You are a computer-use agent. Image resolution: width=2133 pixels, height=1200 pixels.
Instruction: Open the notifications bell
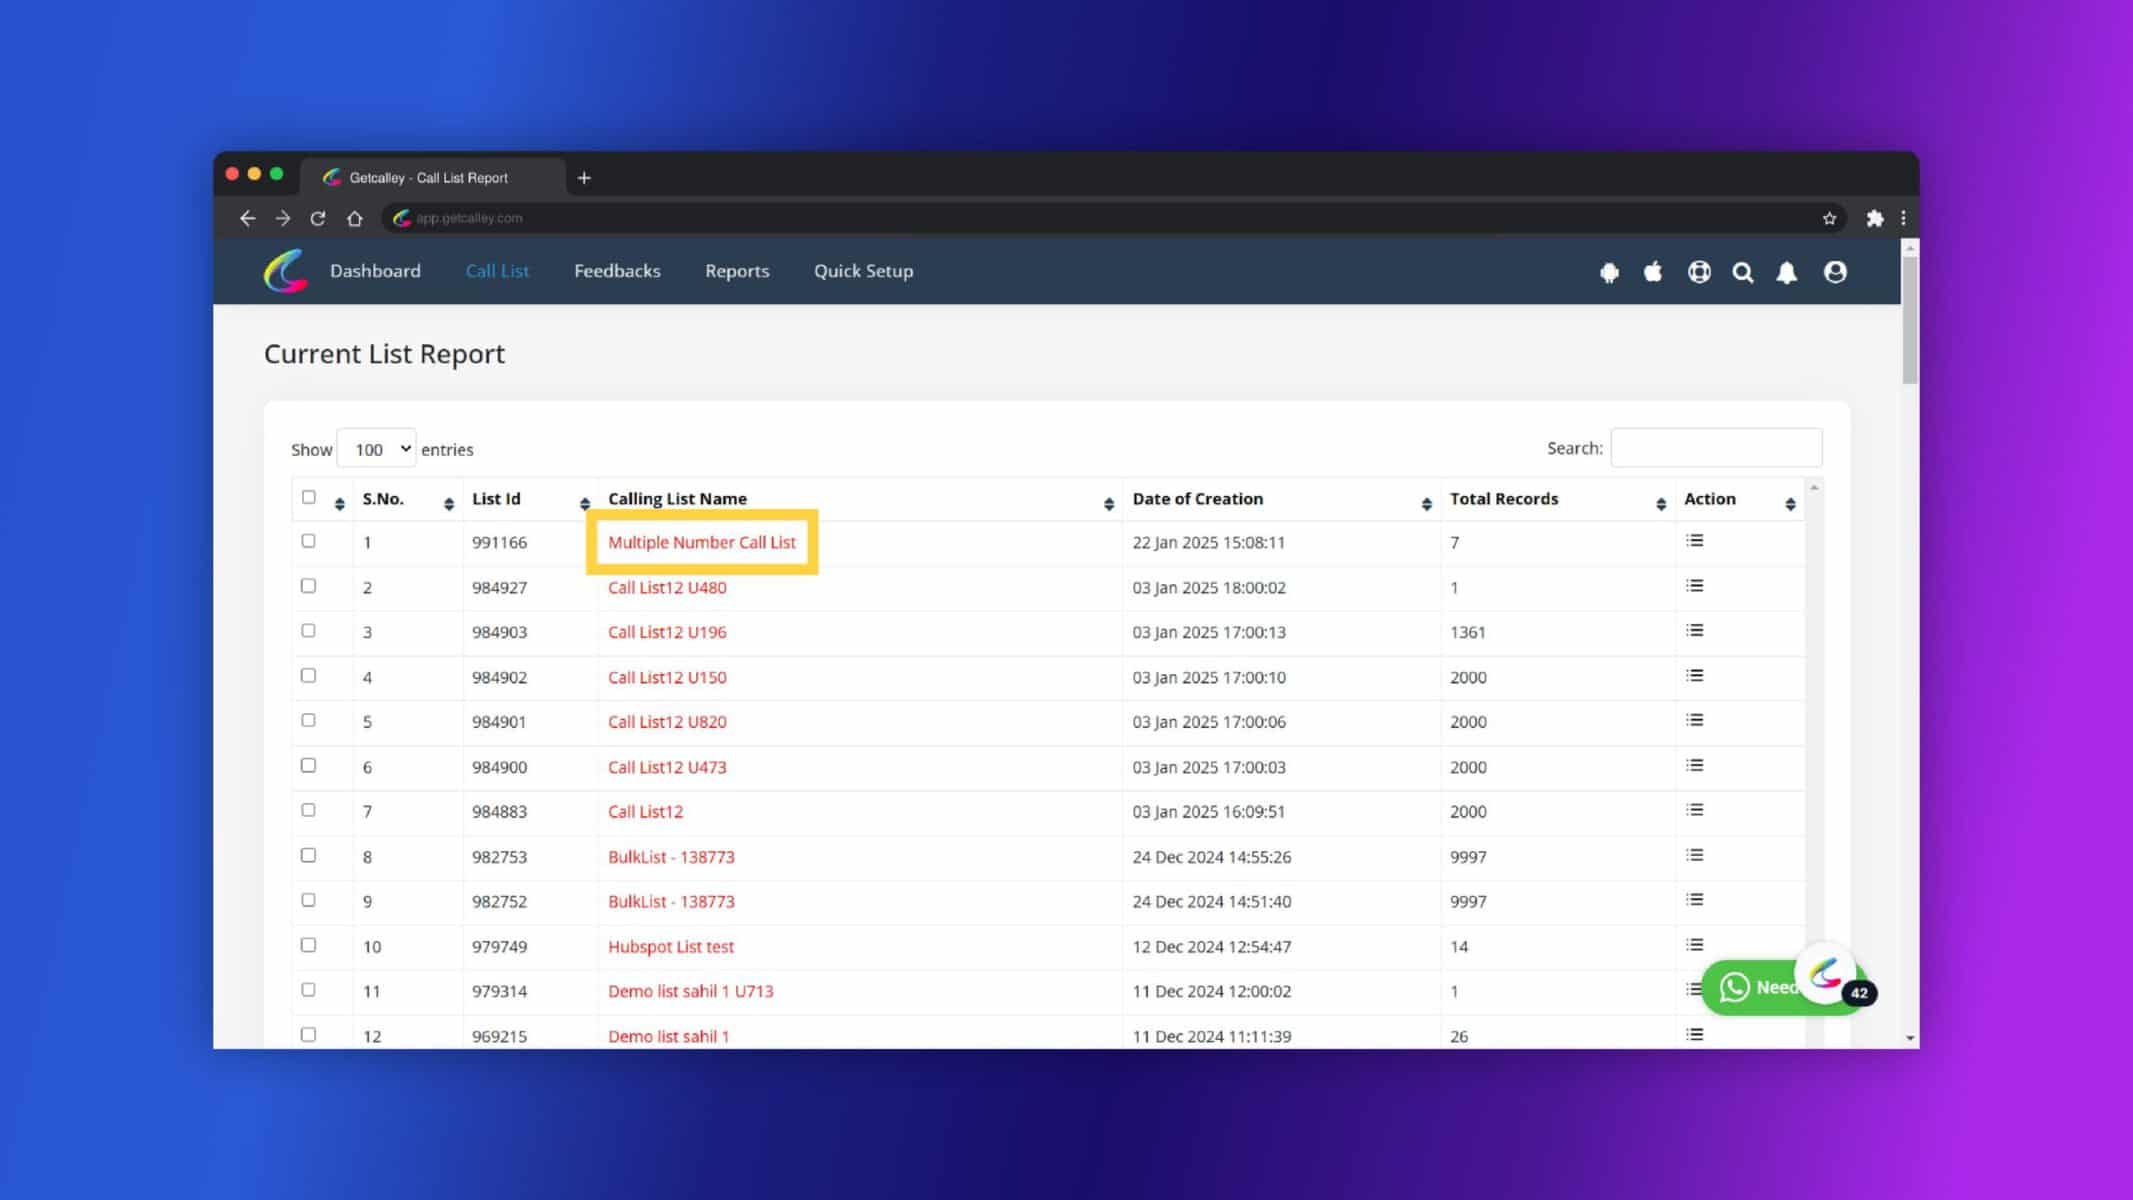pos(1787,272)
